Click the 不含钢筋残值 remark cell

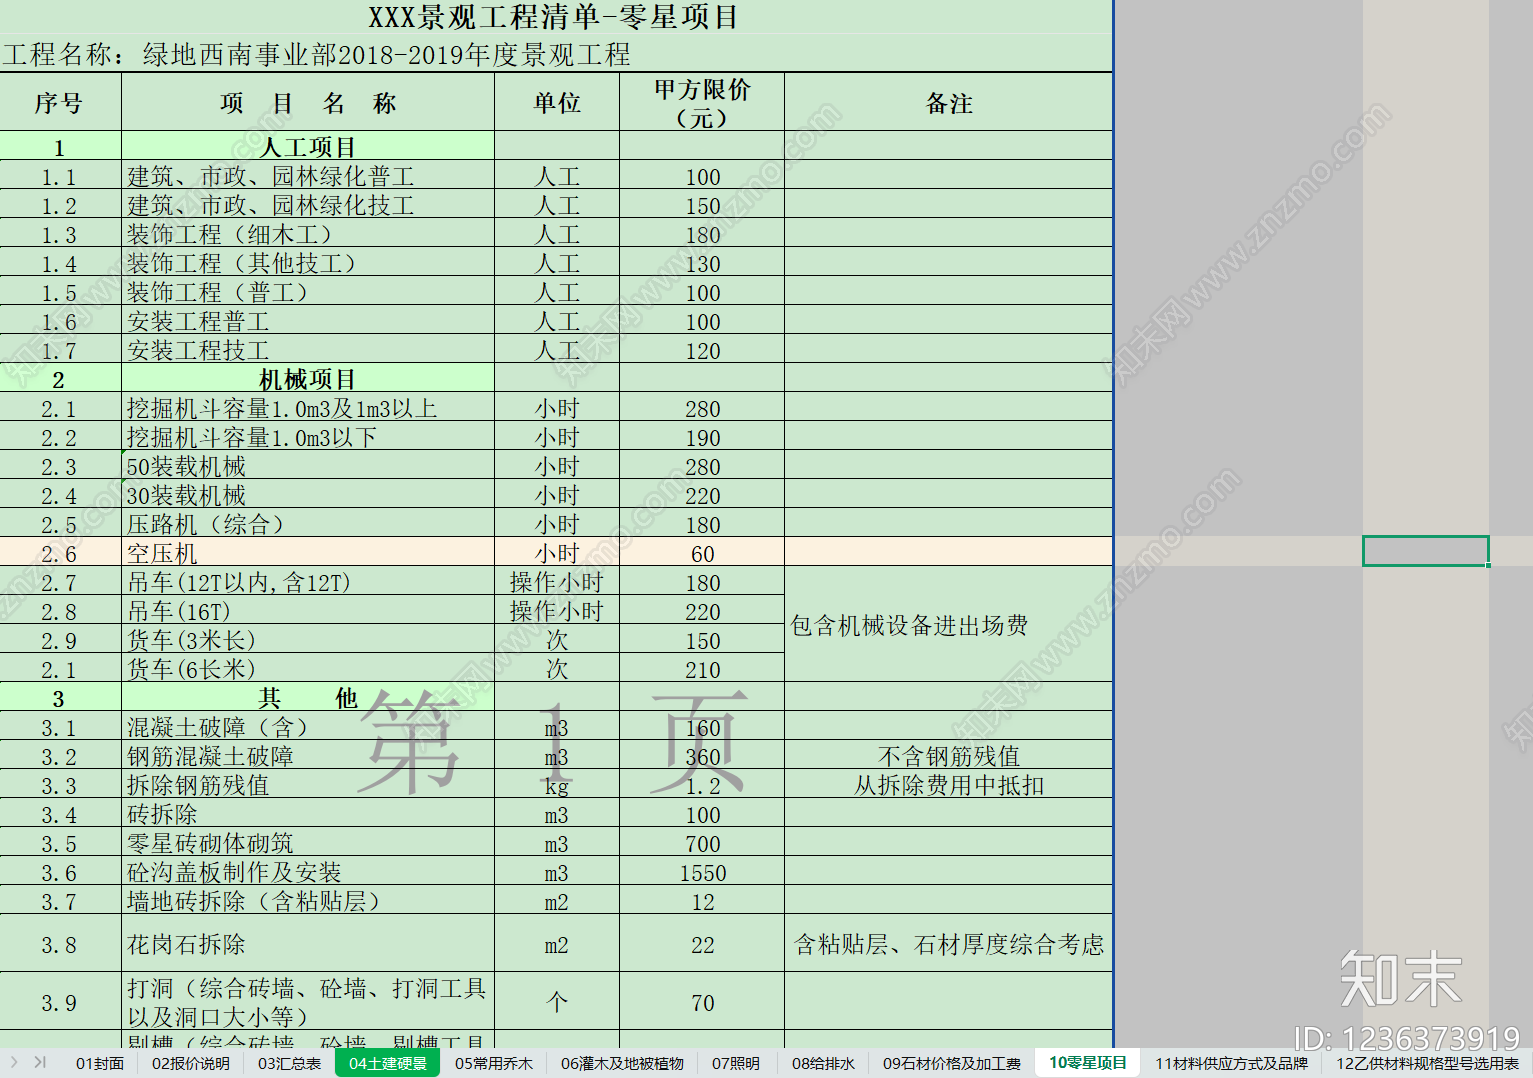(x=949, y=755)
